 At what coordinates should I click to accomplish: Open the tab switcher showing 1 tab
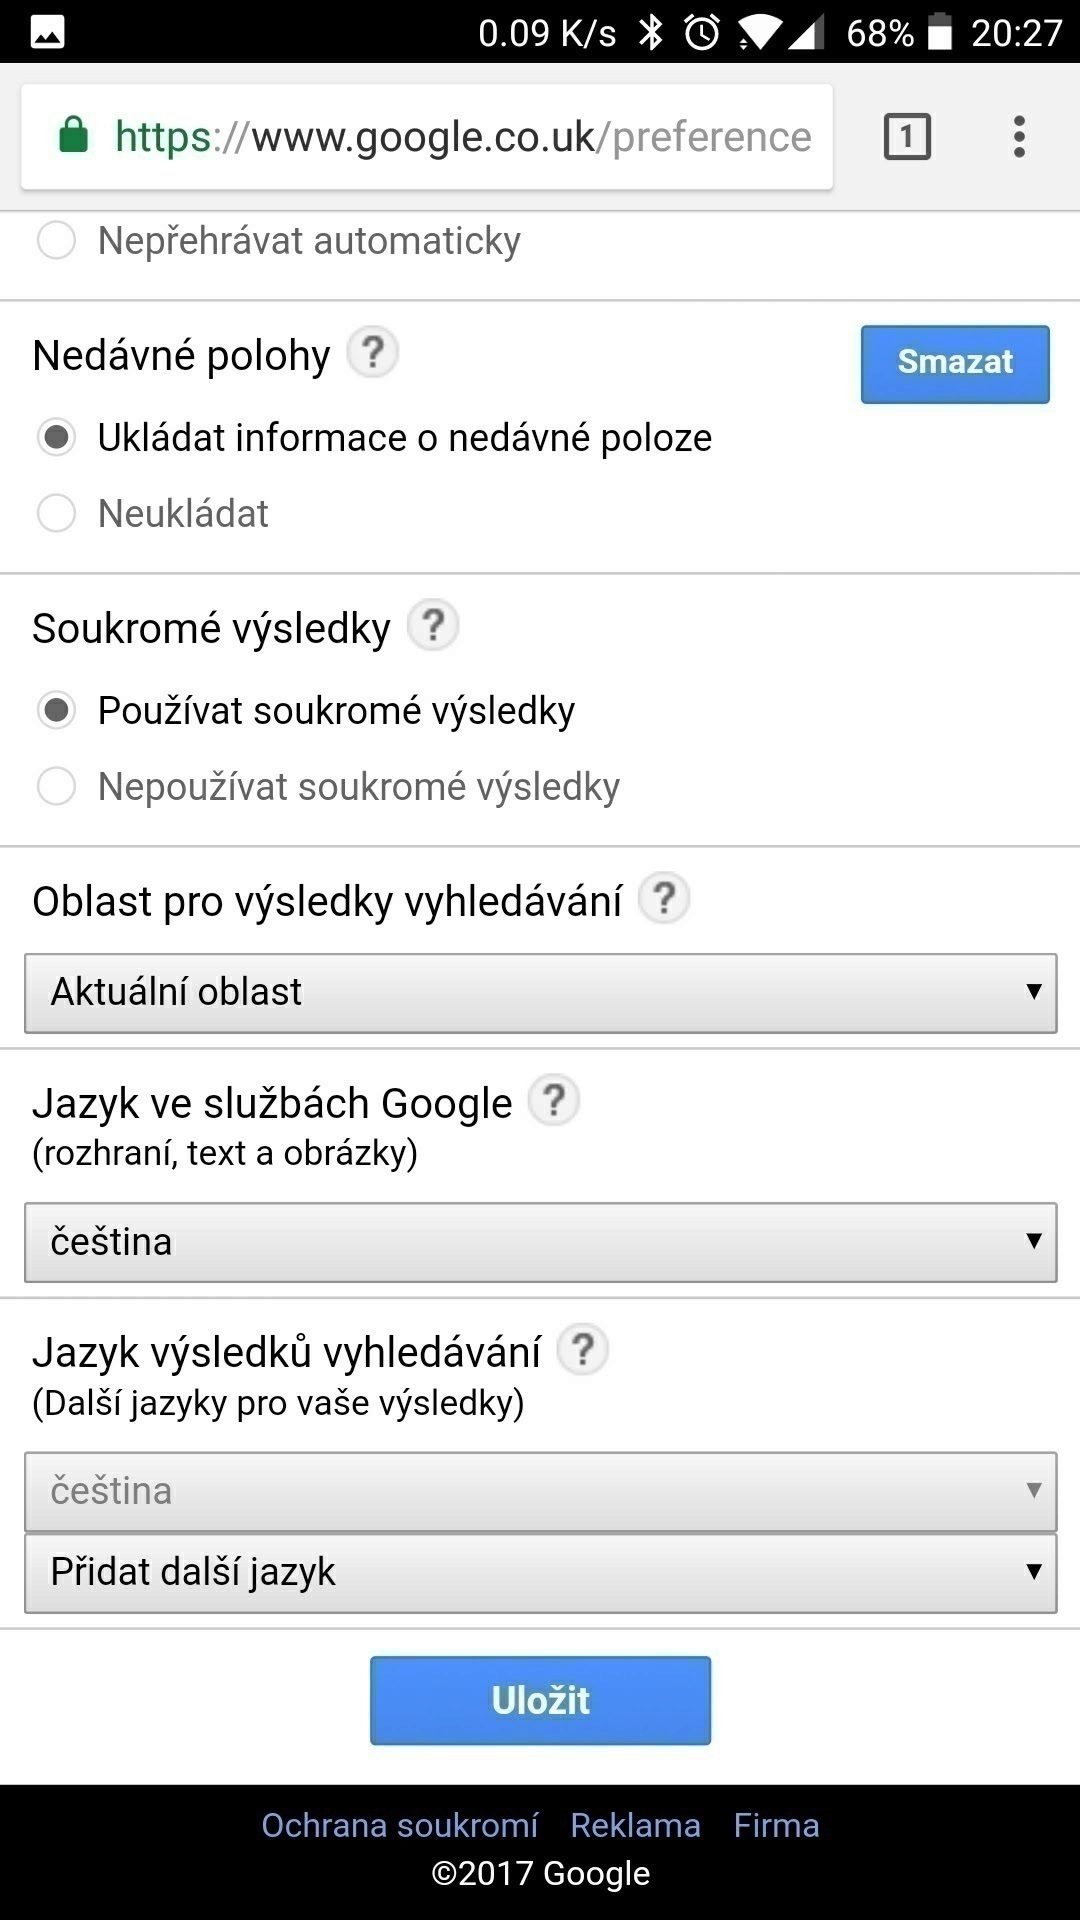click(907, 136)
